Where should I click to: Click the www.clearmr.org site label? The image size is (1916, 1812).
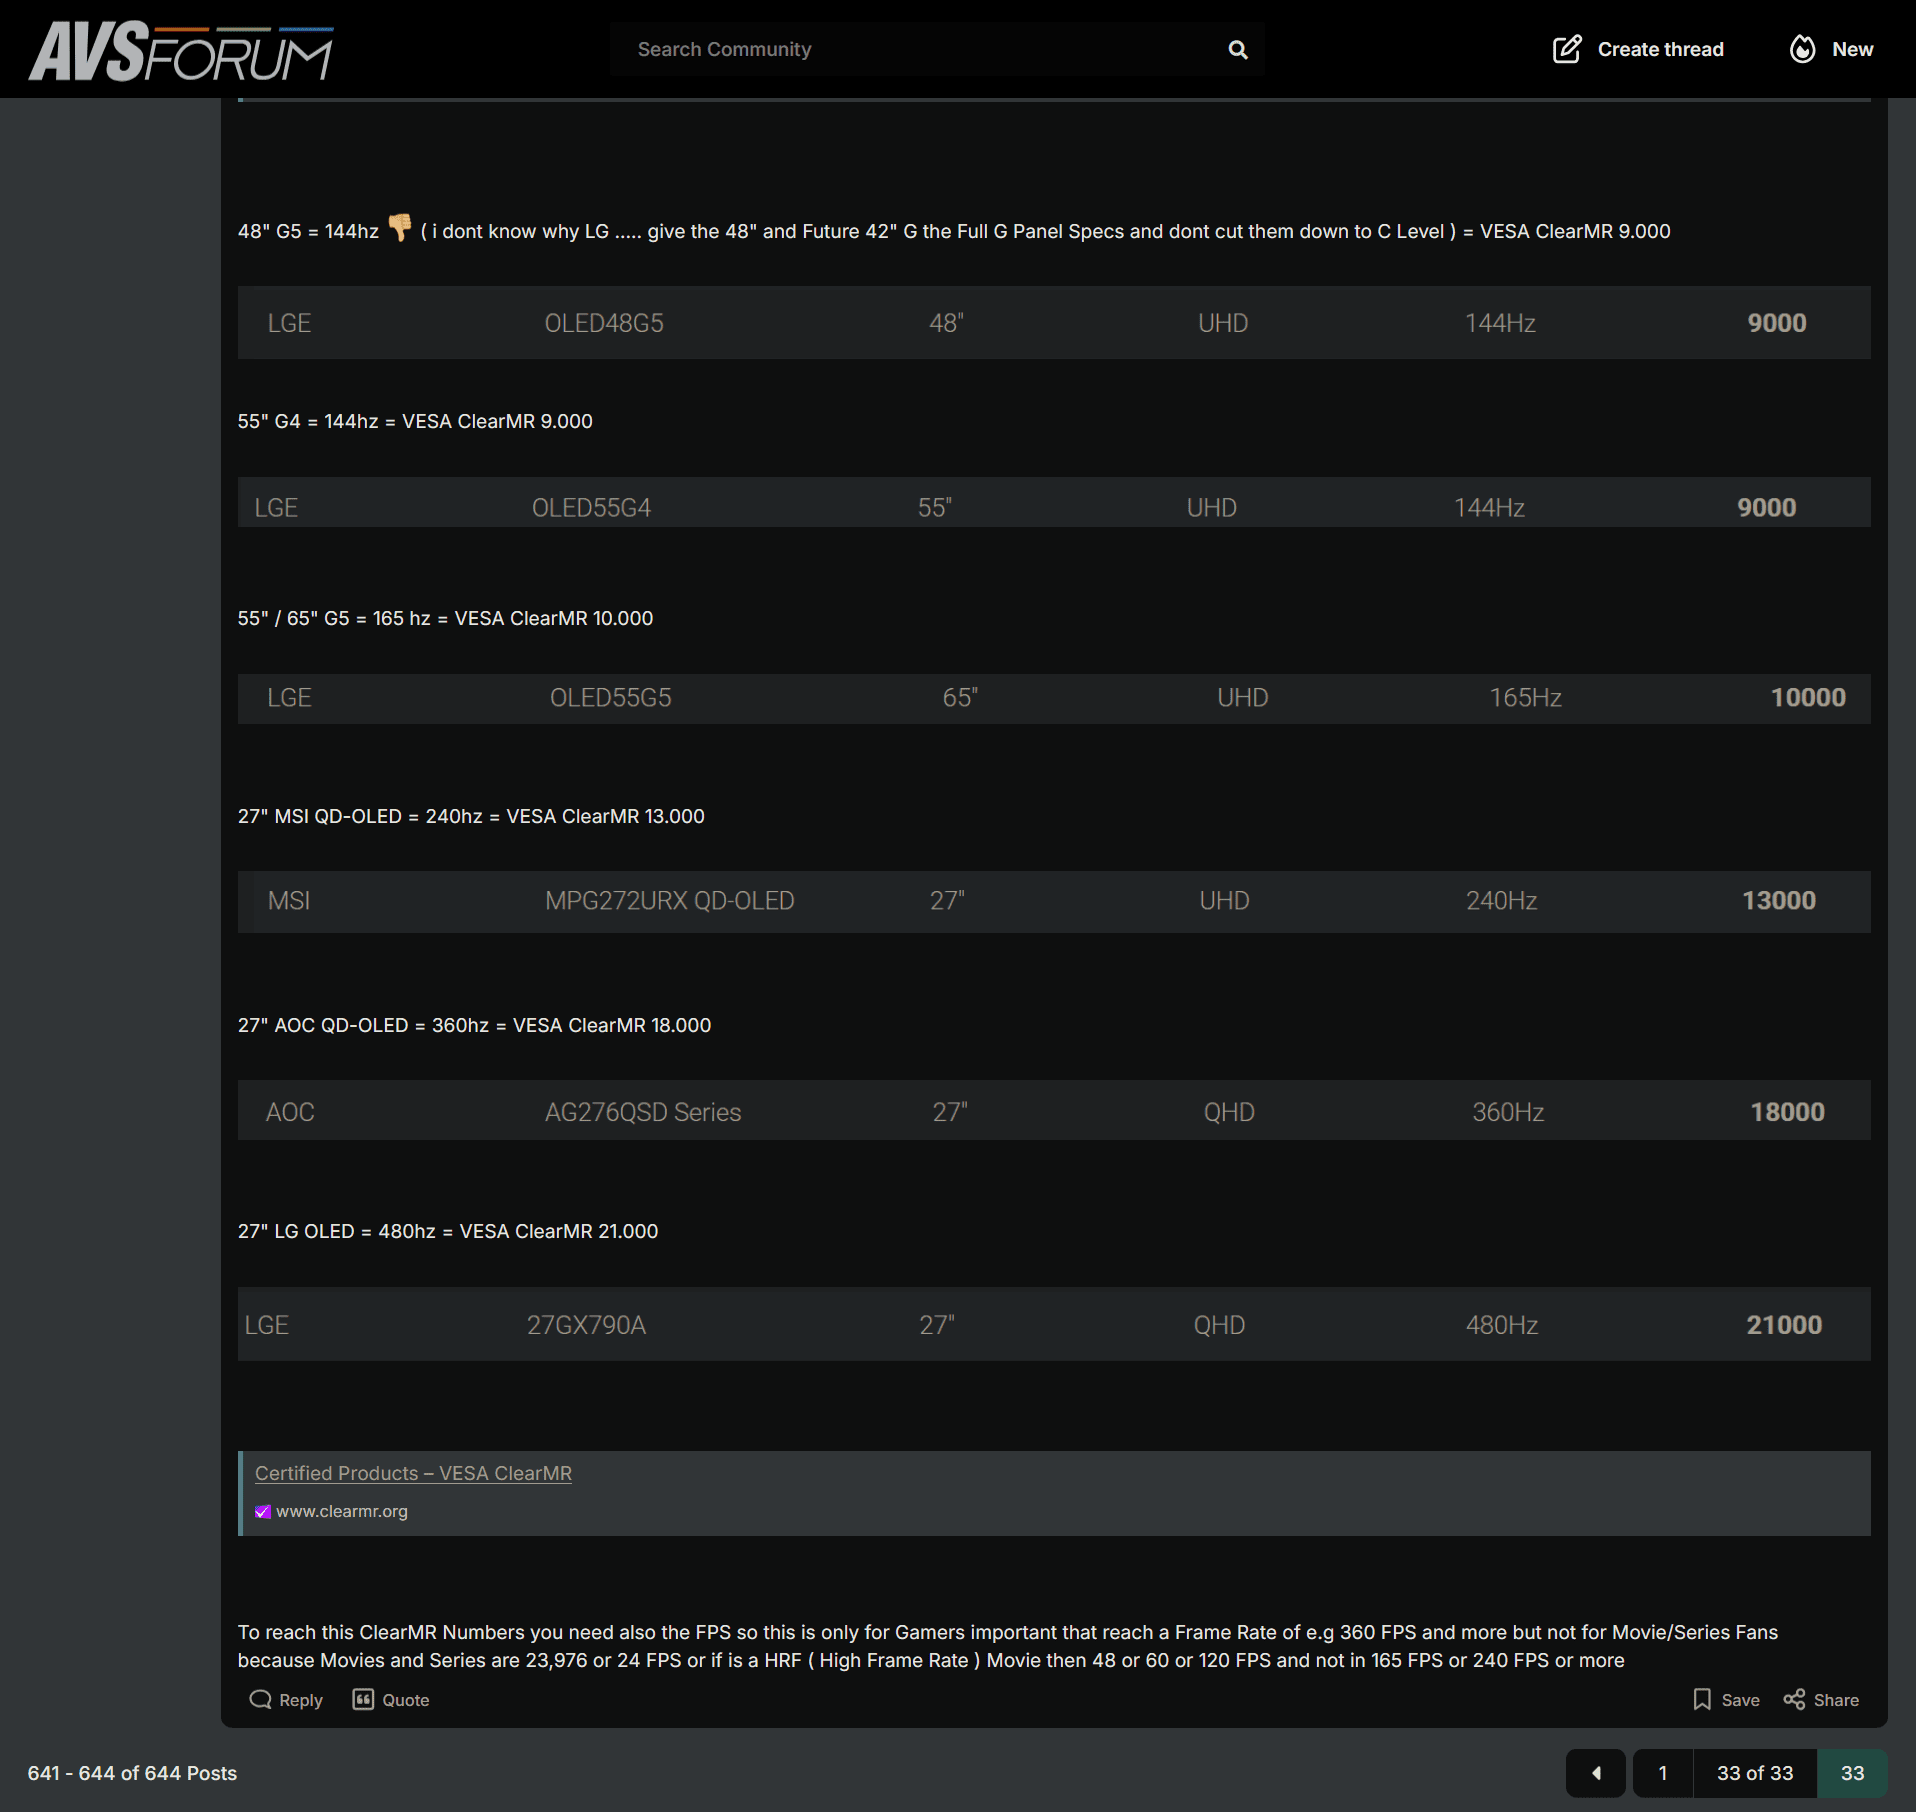pyautogui.click(x=342, y=1511)
